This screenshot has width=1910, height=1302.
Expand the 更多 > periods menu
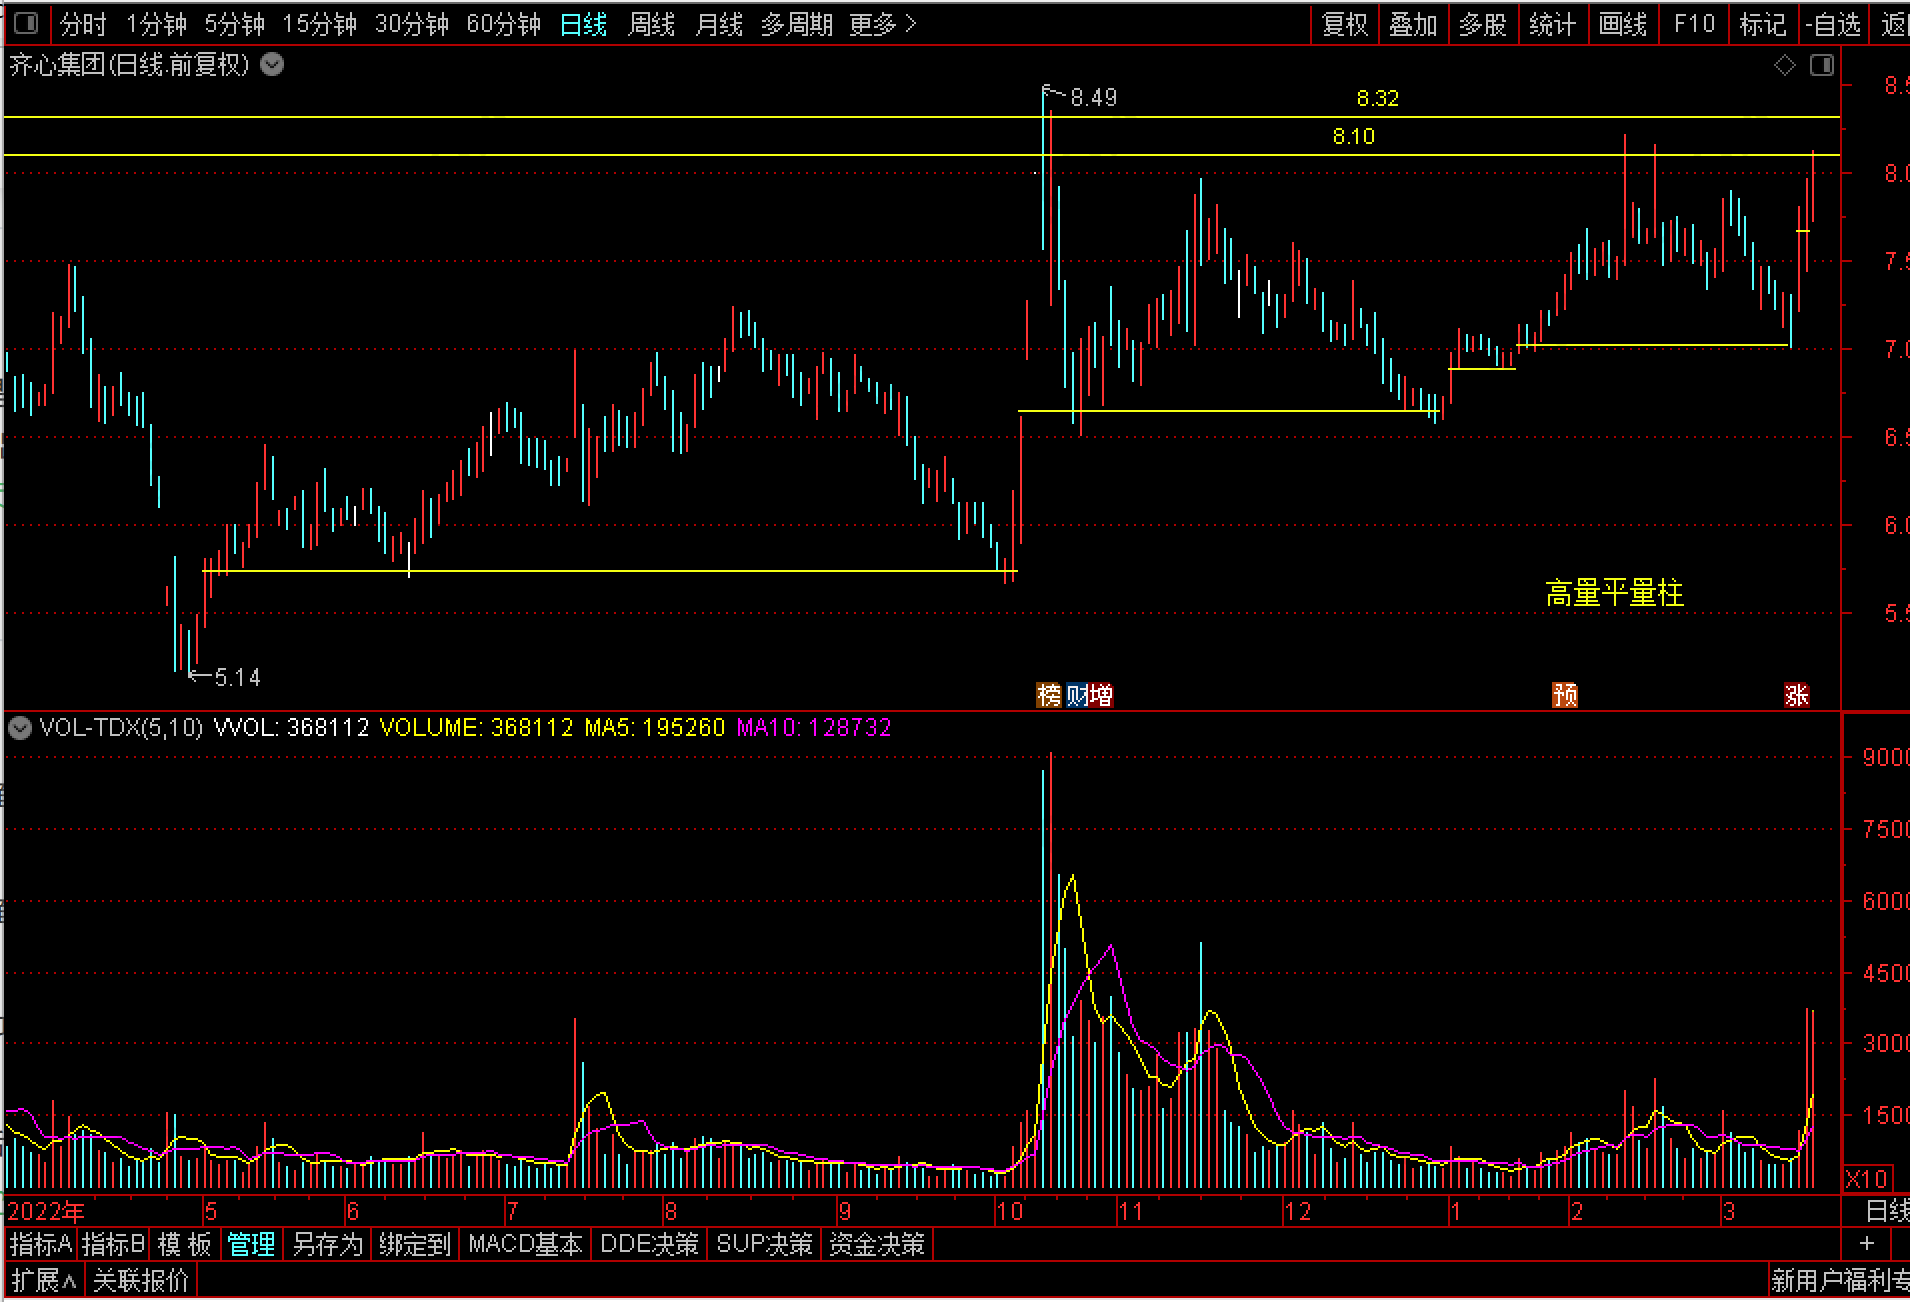(x=883, y=24)
